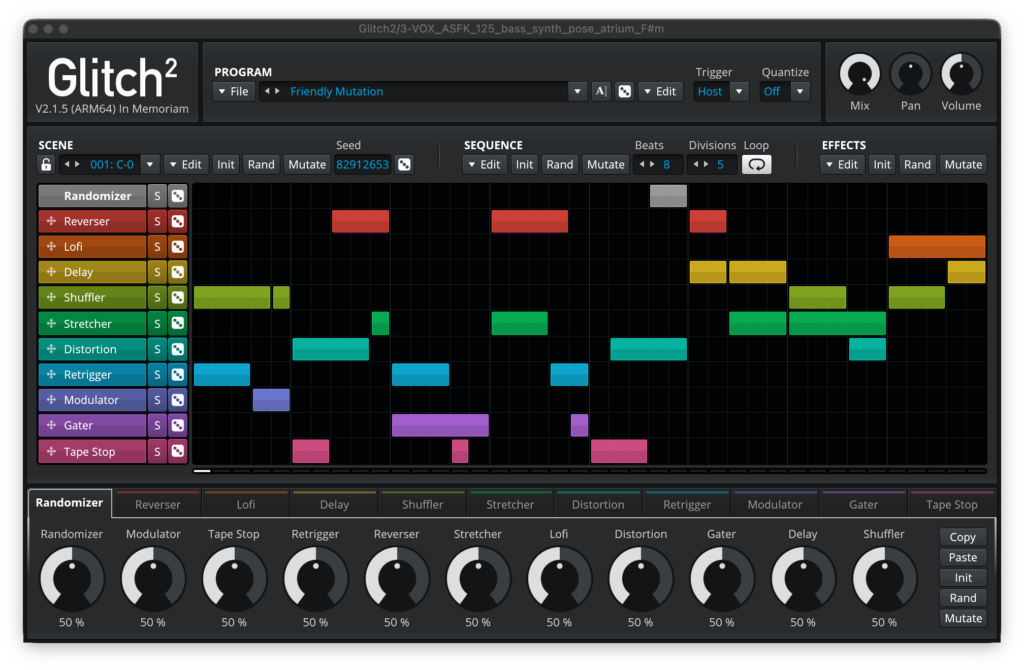Click the Mix knob
Screen dimensions: 1024x670
859,74
